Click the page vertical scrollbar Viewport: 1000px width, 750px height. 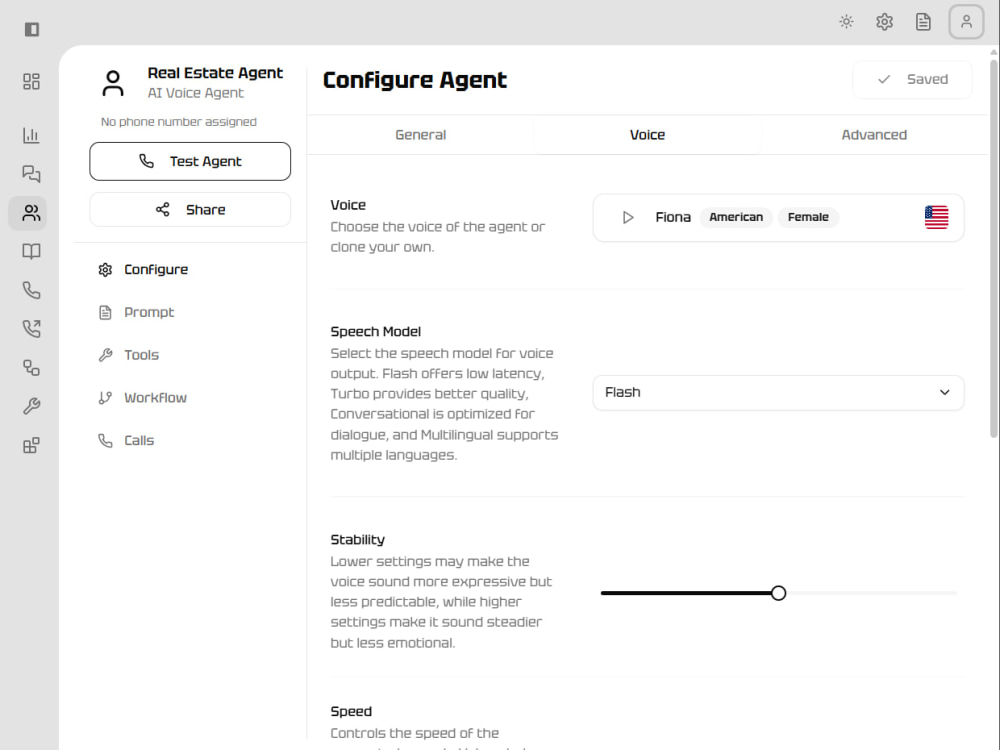coord(994,249)
